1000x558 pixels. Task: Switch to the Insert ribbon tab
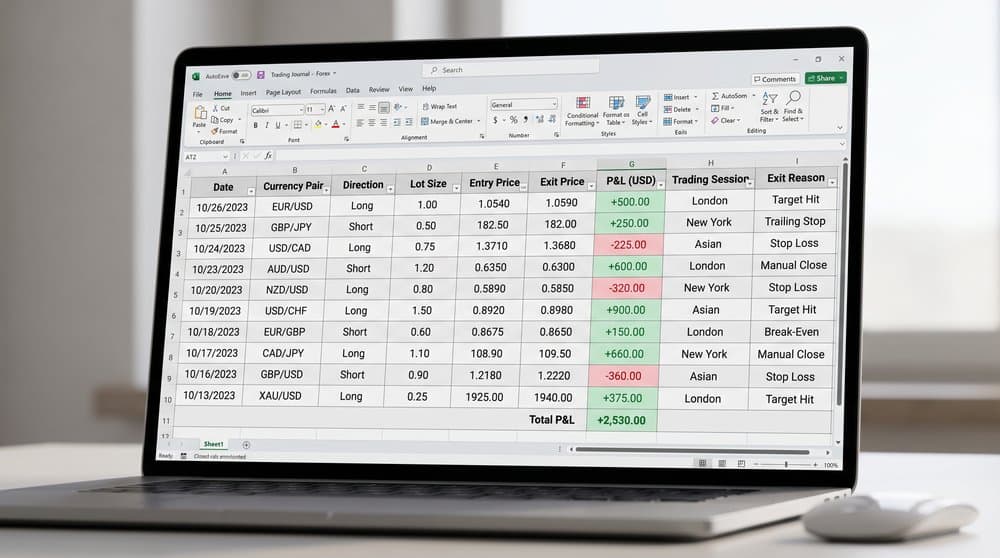(248, 93)
